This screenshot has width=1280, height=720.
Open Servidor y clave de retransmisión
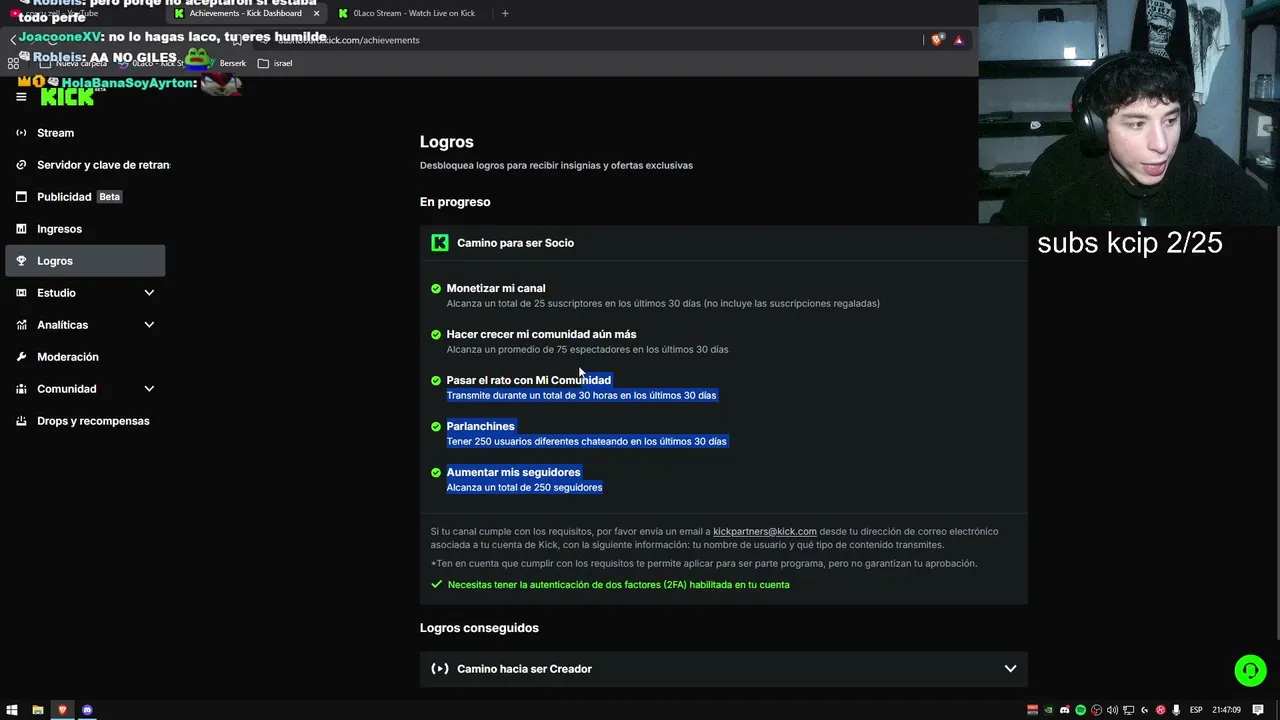(86, 165)
